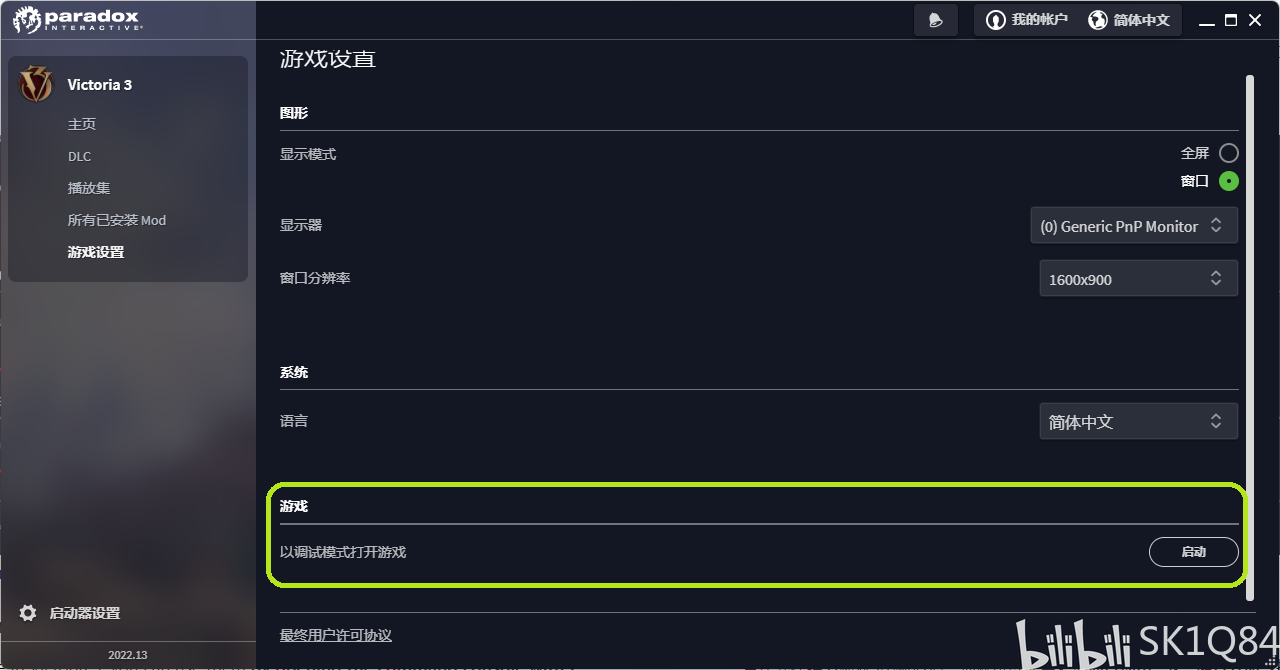Screen dimensions: 1280x670
Task: Open the notifications bell icon
Action: (x=936, y=20)
